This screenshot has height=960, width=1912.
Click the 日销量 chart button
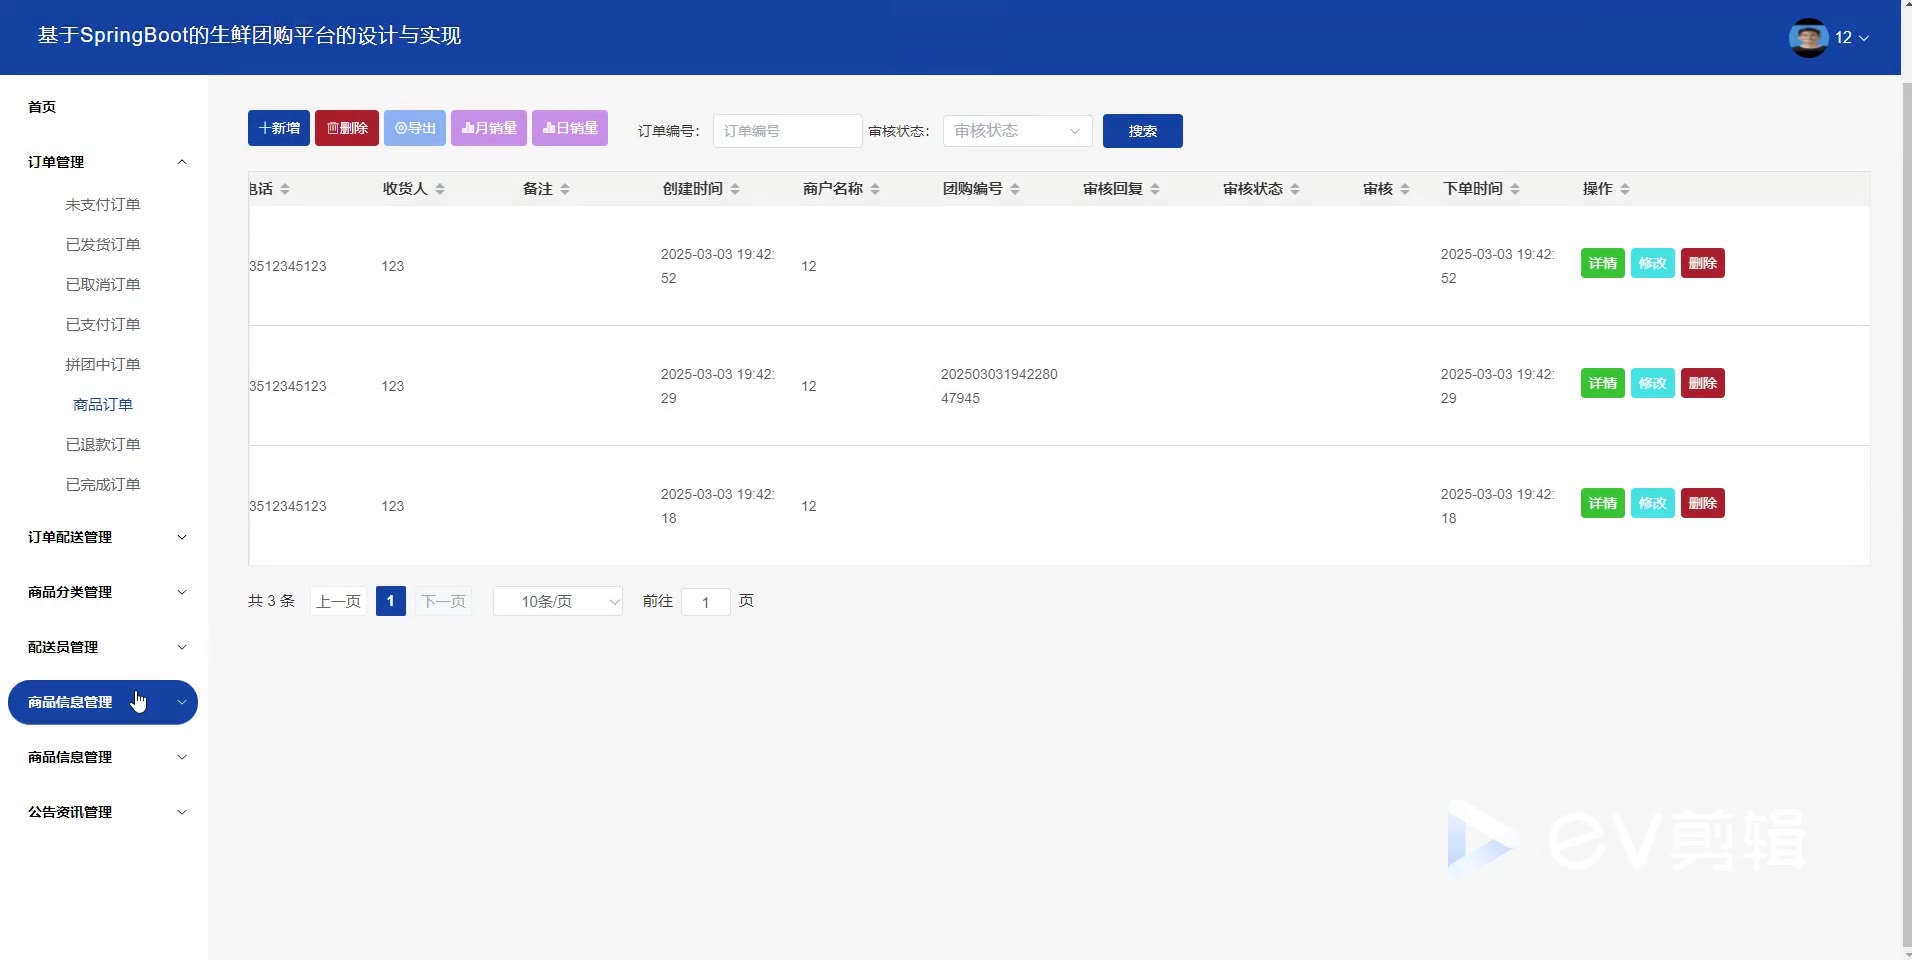[x=570, y=128]
